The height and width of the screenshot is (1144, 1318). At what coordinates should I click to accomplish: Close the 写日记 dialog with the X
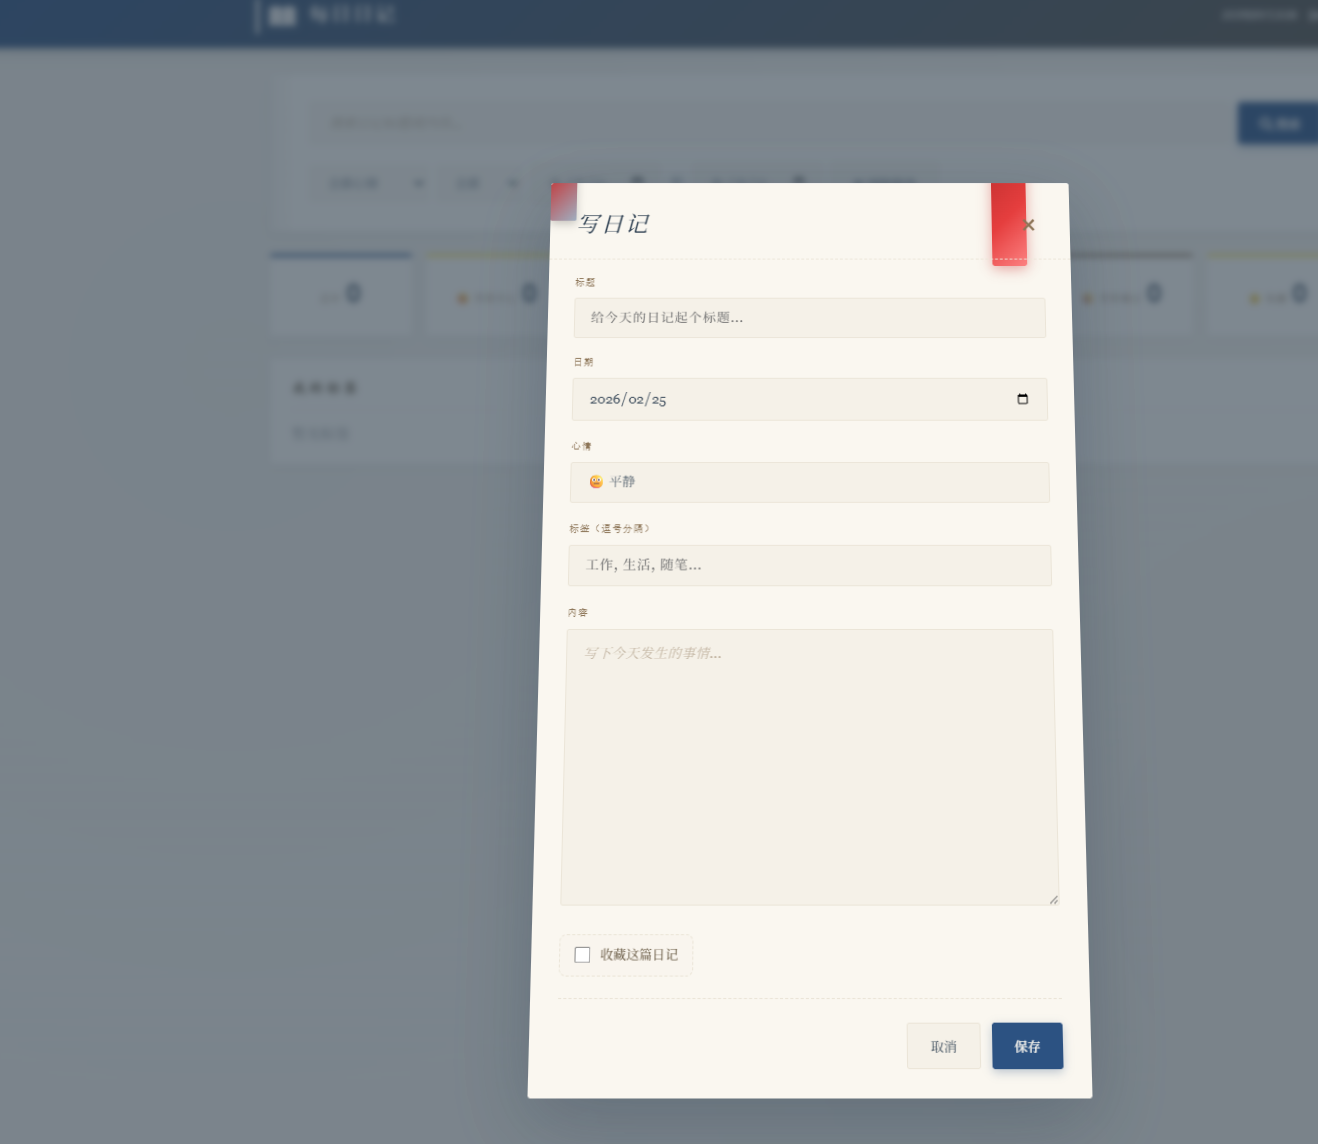pyautogui.click(x=1030, y=225)
